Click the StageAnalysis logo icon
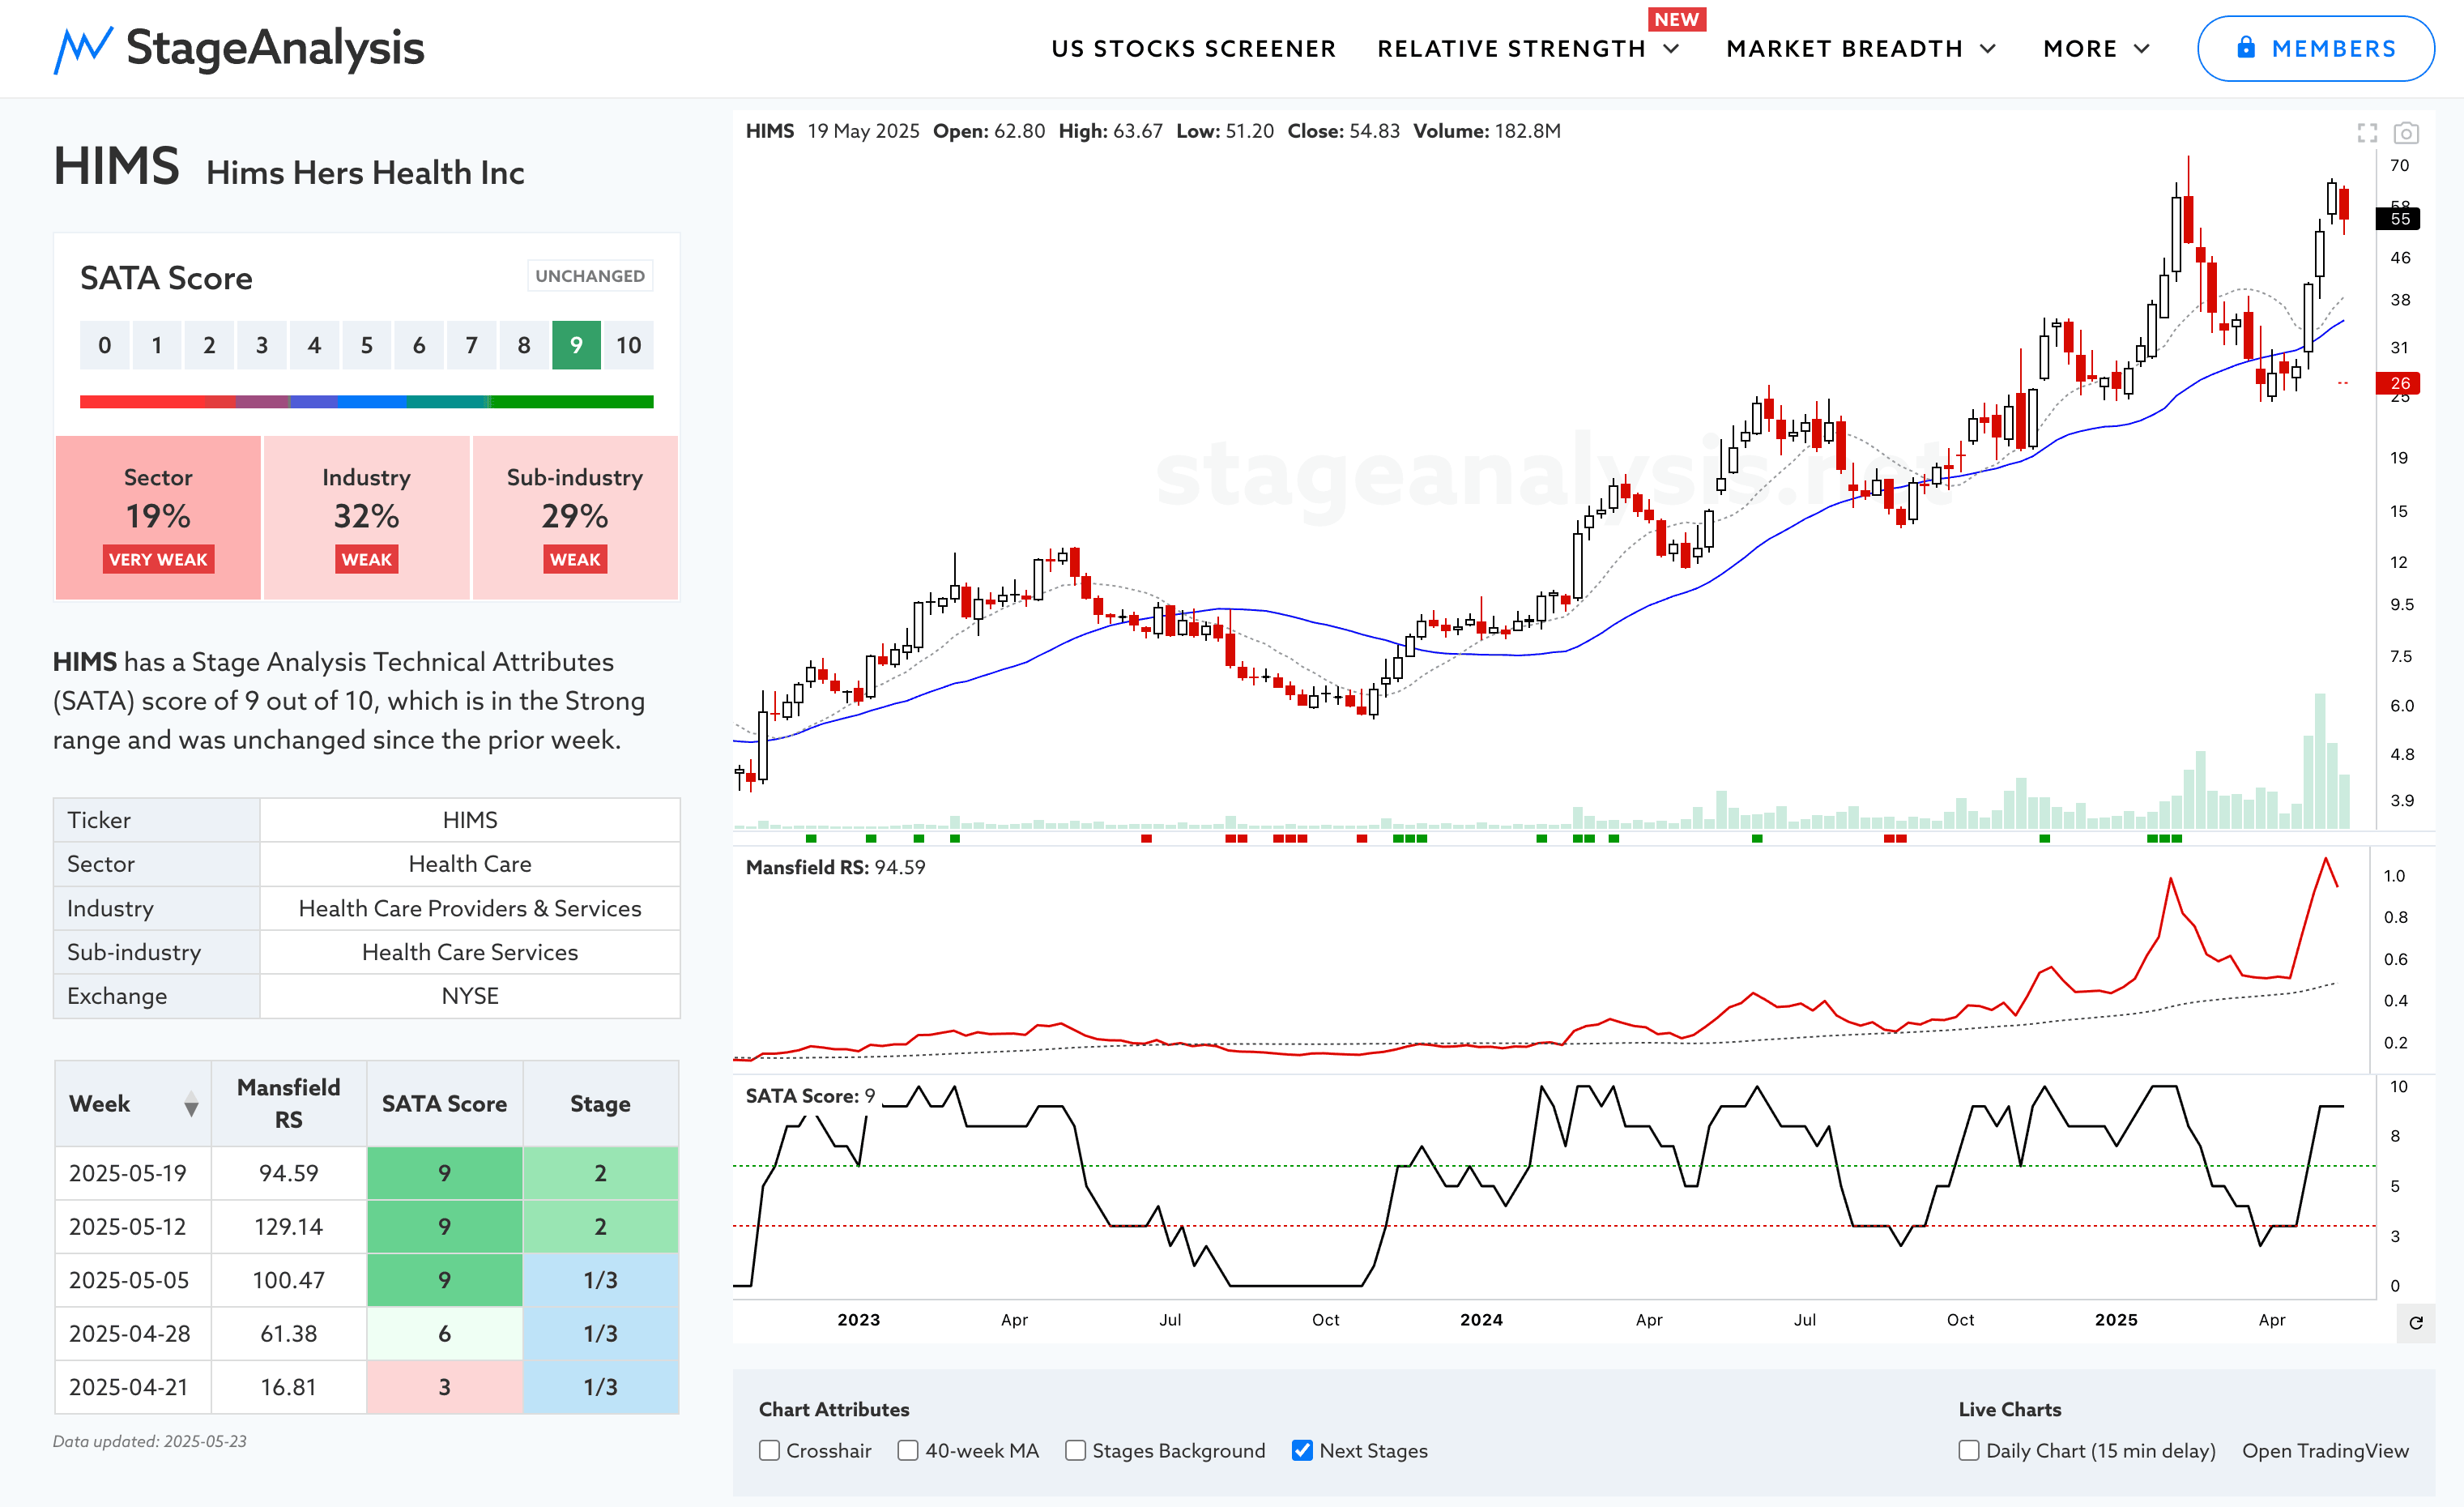The height and width of the screenshot is (1507, 2464). pos(83,49)
